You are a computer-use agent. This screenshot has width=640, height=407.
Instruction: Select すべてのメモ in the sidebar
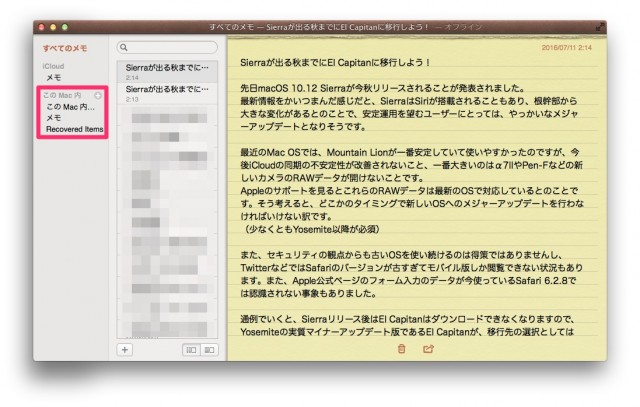[x=65, y=48]
